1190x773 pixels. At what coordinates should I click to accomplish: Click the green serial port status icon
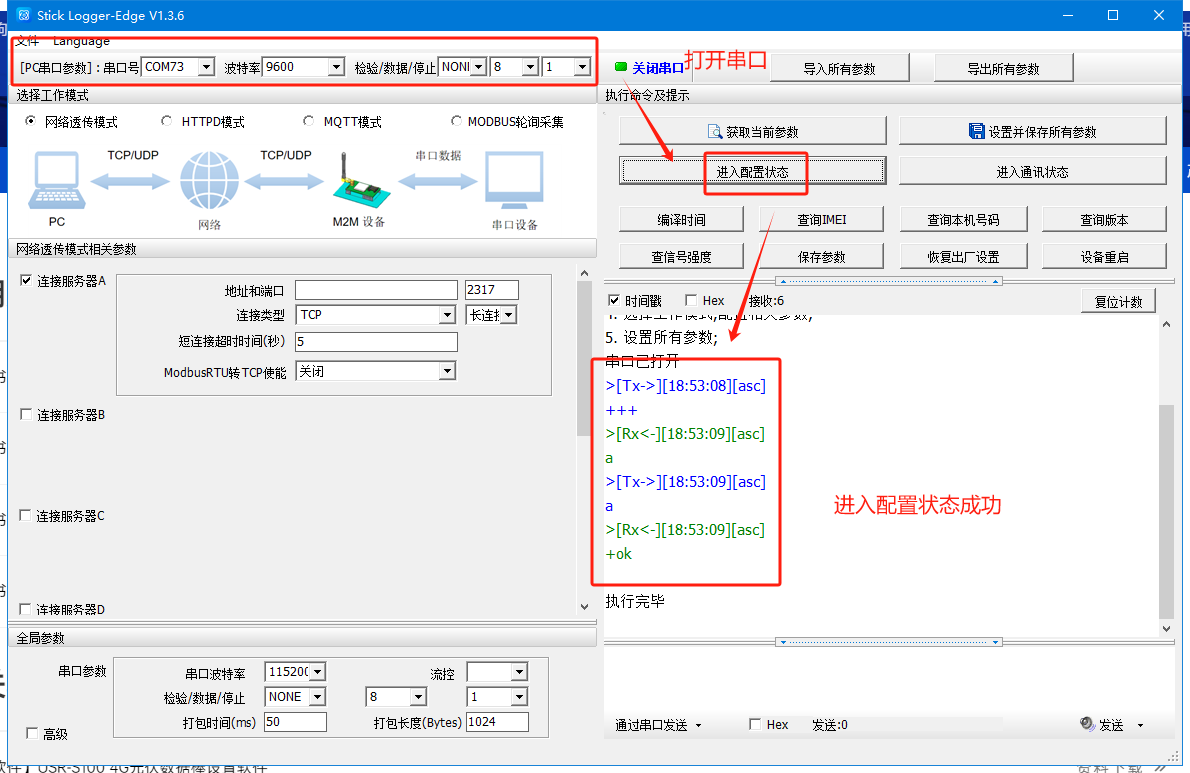(x=621, y=67)
